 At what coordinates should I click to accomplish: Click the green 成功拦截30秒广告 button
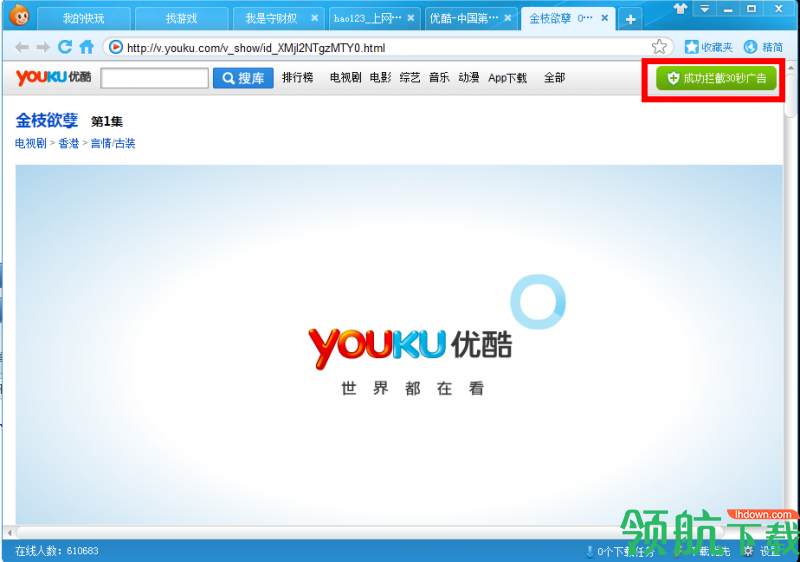(716, 78)
